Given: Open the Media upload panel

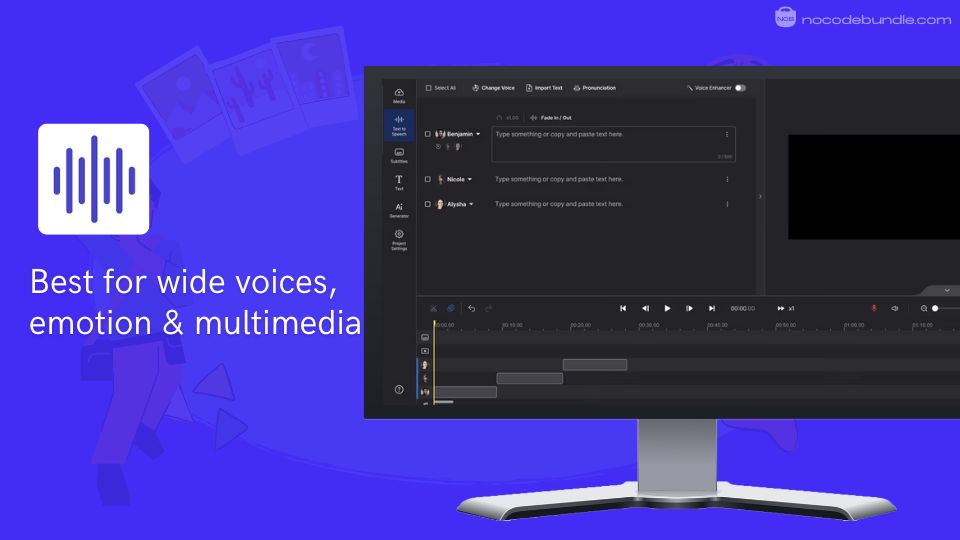Looking at the screenshot, I should [x=399, y=96].
